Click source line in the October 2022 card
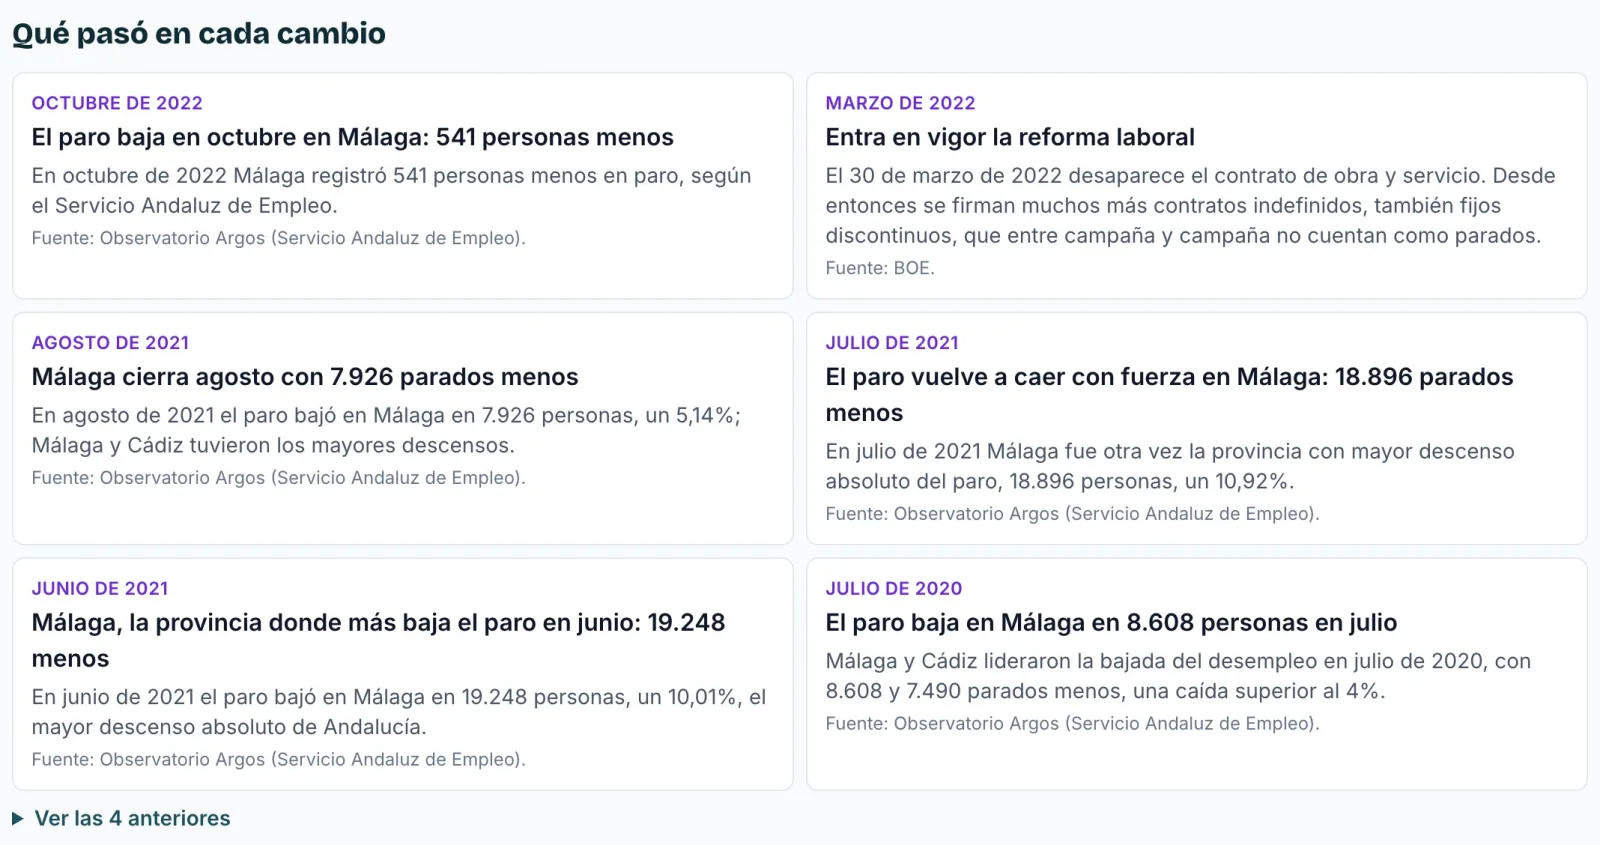The image size is (1600, 845). point(278,238)
